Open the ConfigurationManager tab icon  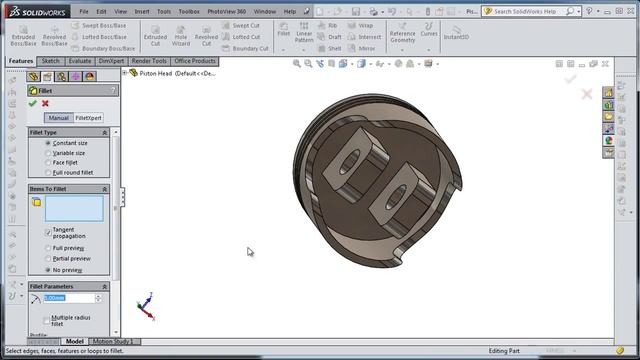pyautogui.click(x=62, y=76)
